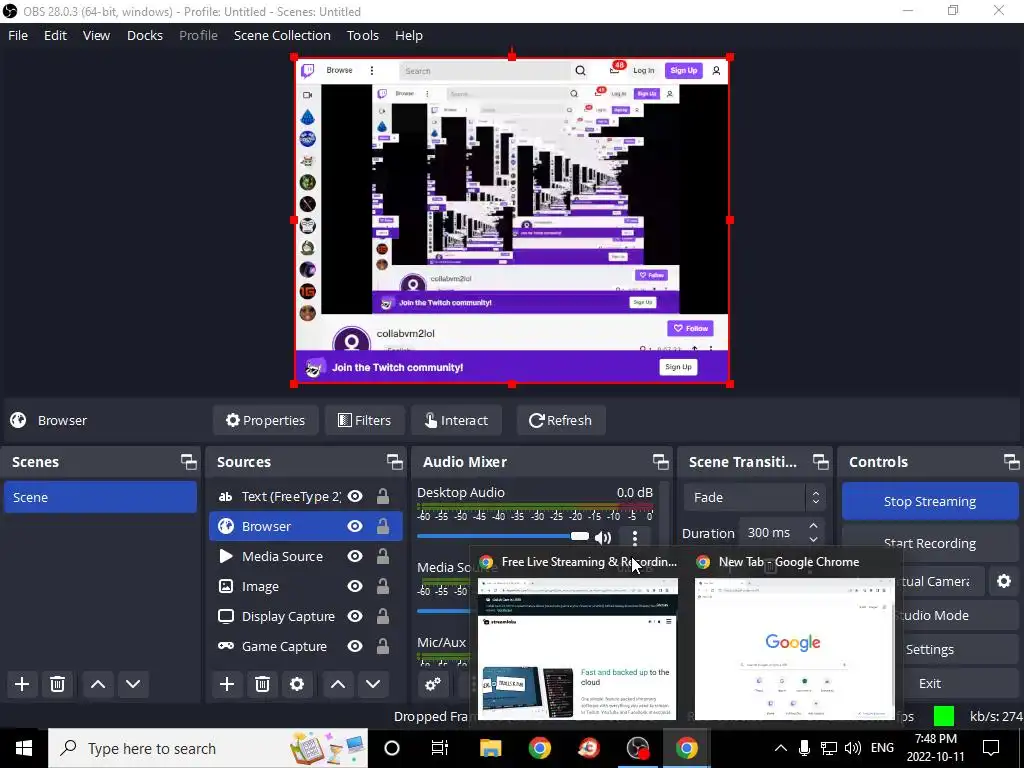This screenshot has height=768, width=1024.
Task: Hide the Display Capture source
Action: point(355,616)
